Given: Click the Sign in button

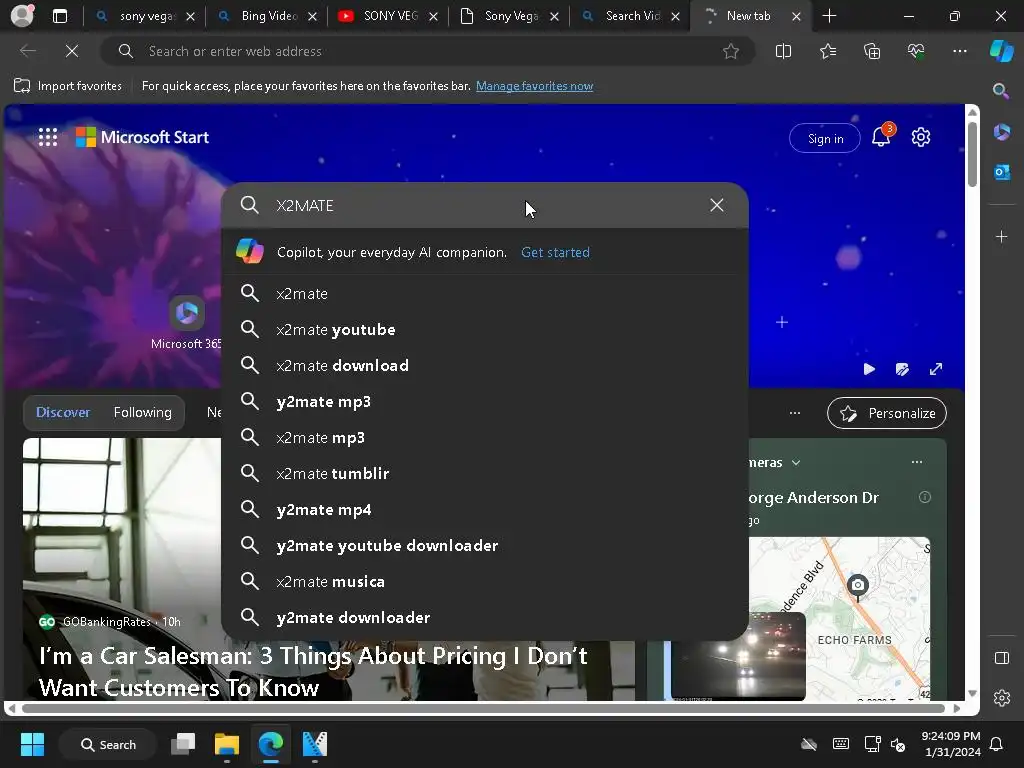Looking at the screenshot, I should pos(825,138).
